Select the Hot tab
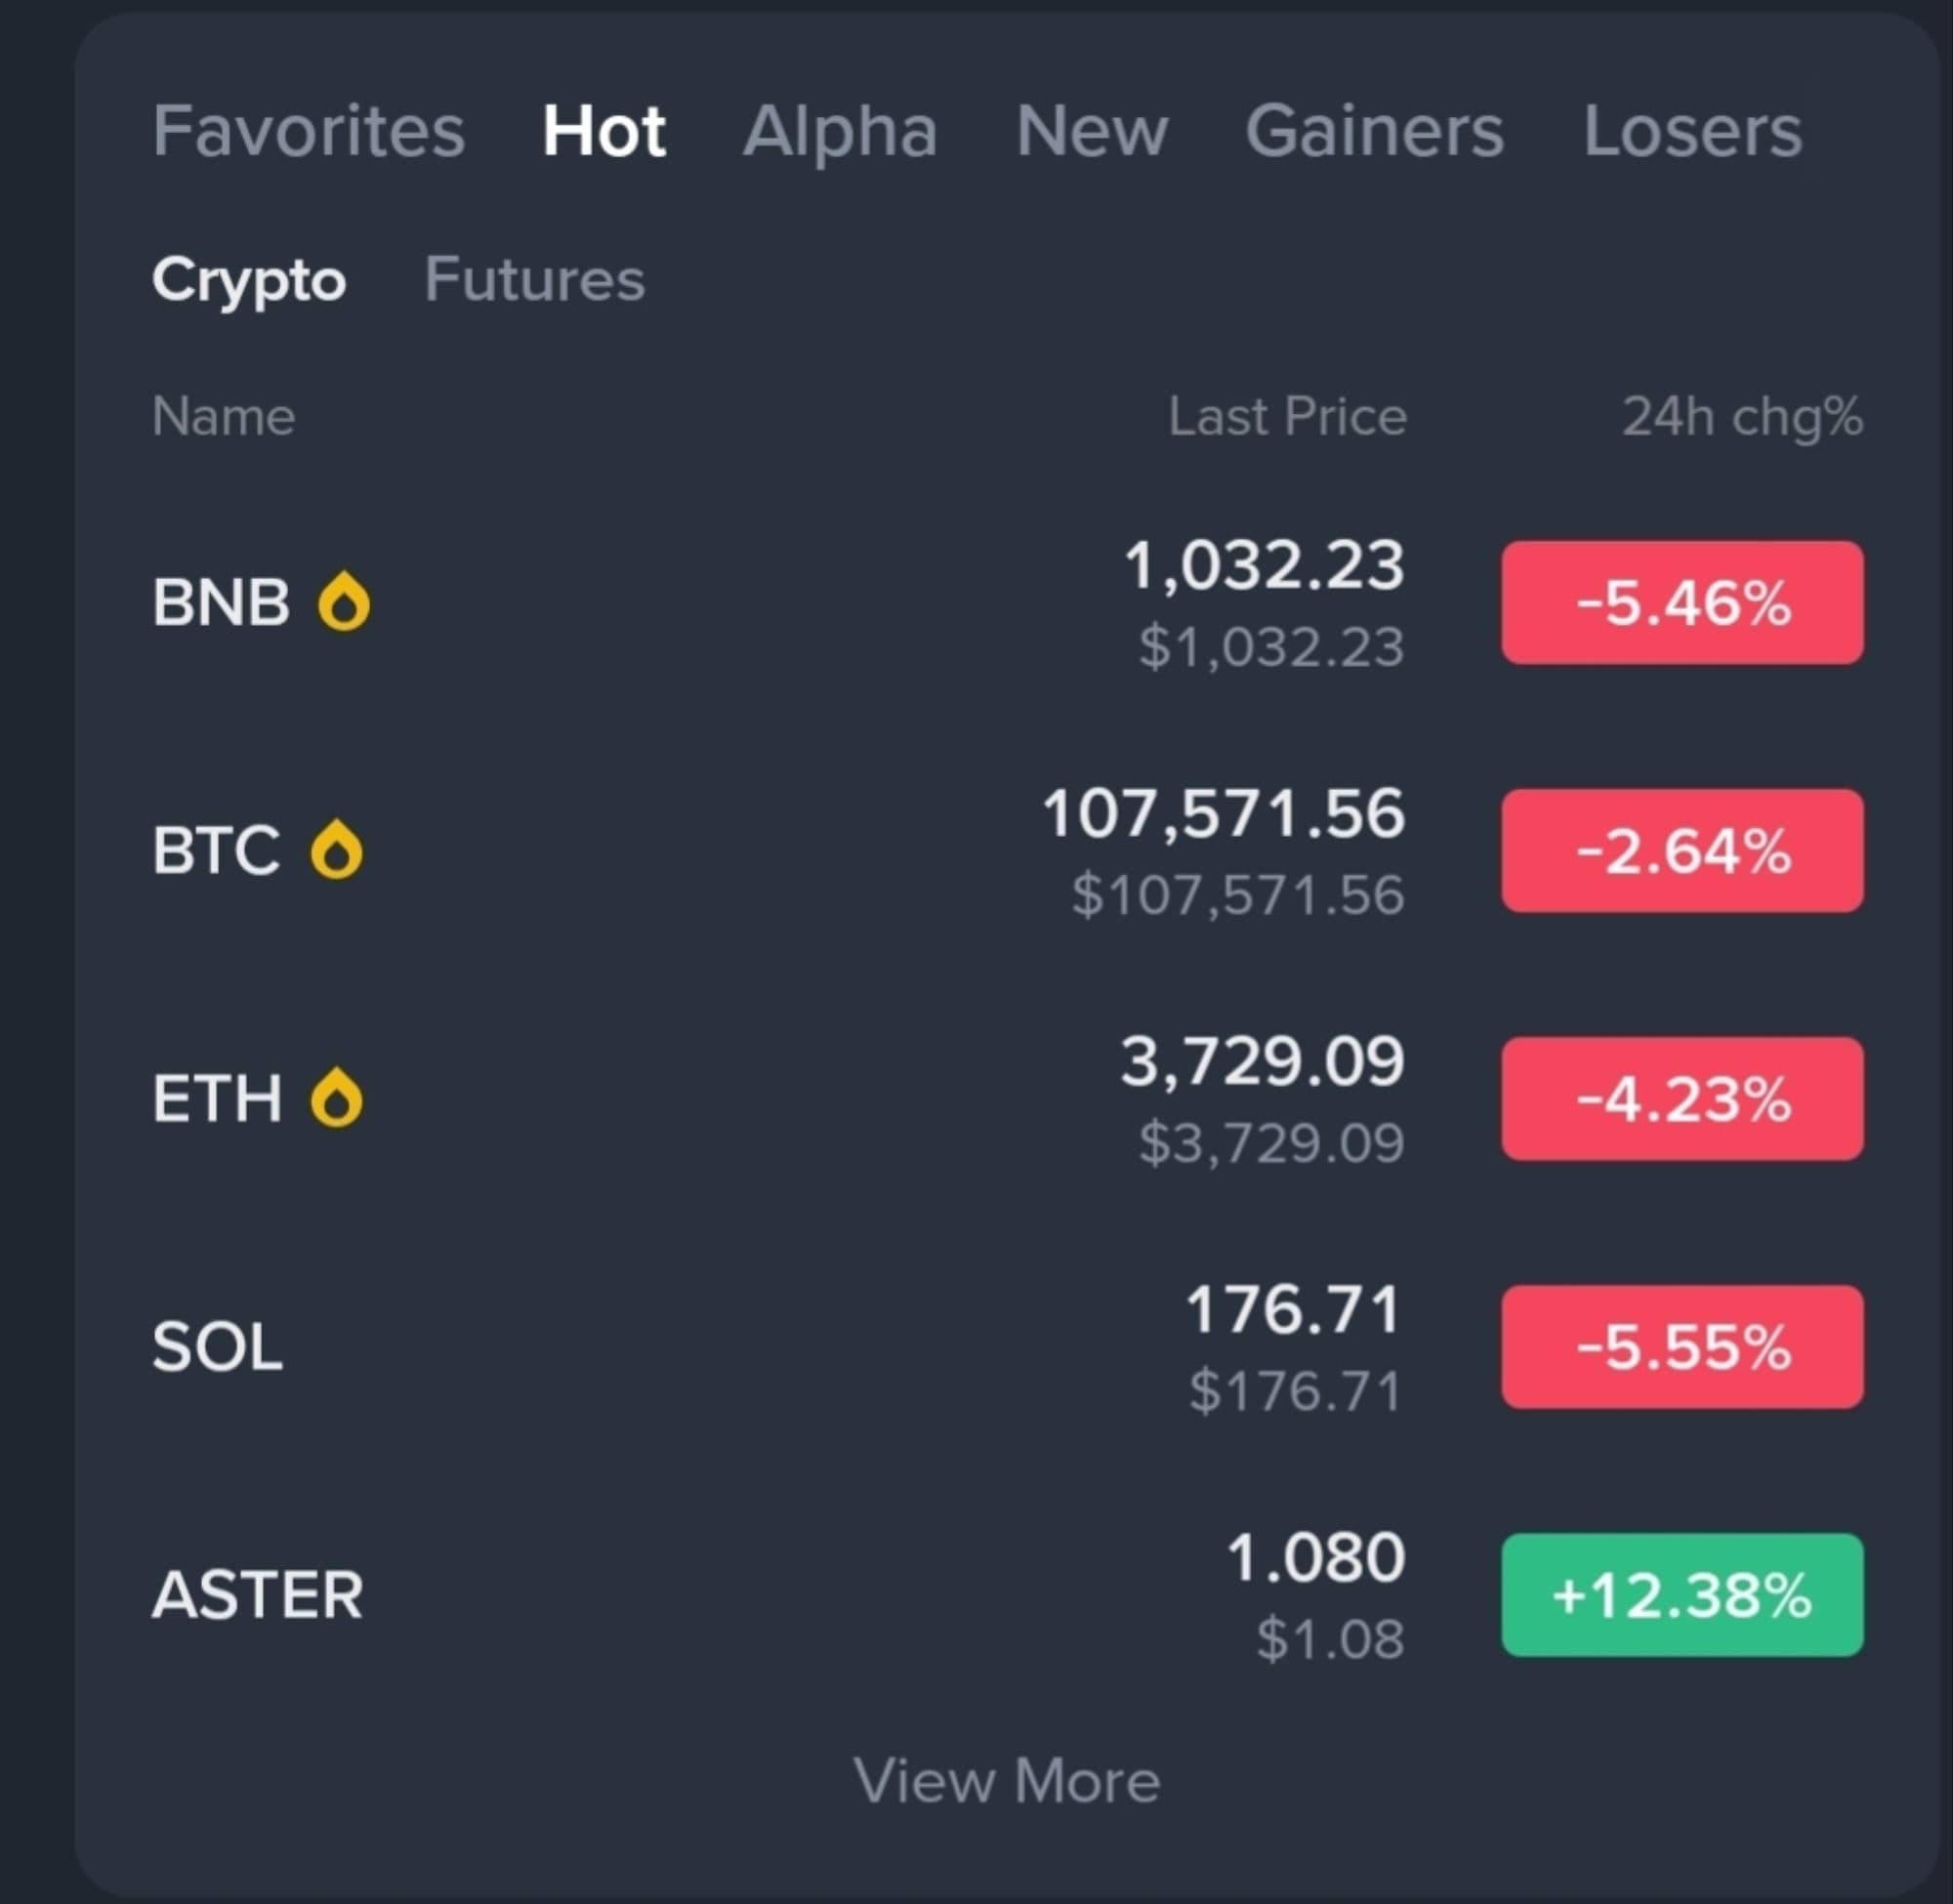The height and width of the screenshot is (1904, 1953). point(603,131)
